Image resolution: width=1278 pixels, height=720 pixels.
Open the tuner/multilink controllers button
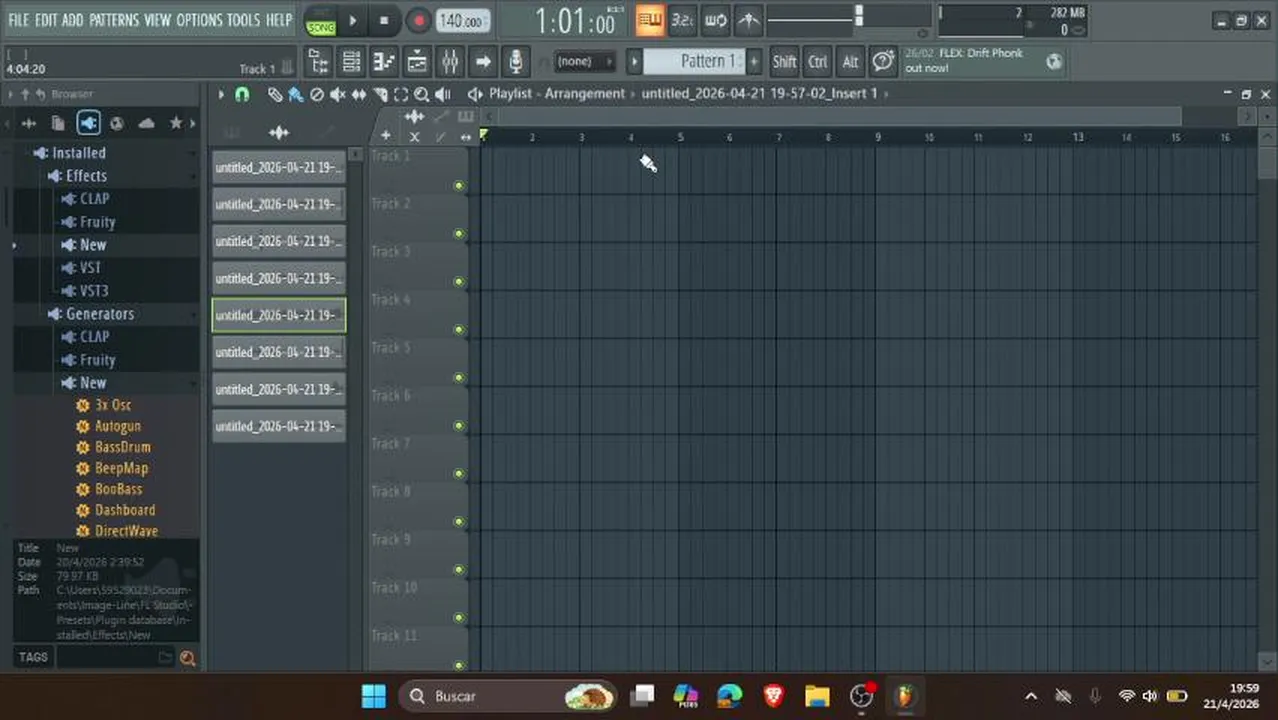(x=748, y=20)
